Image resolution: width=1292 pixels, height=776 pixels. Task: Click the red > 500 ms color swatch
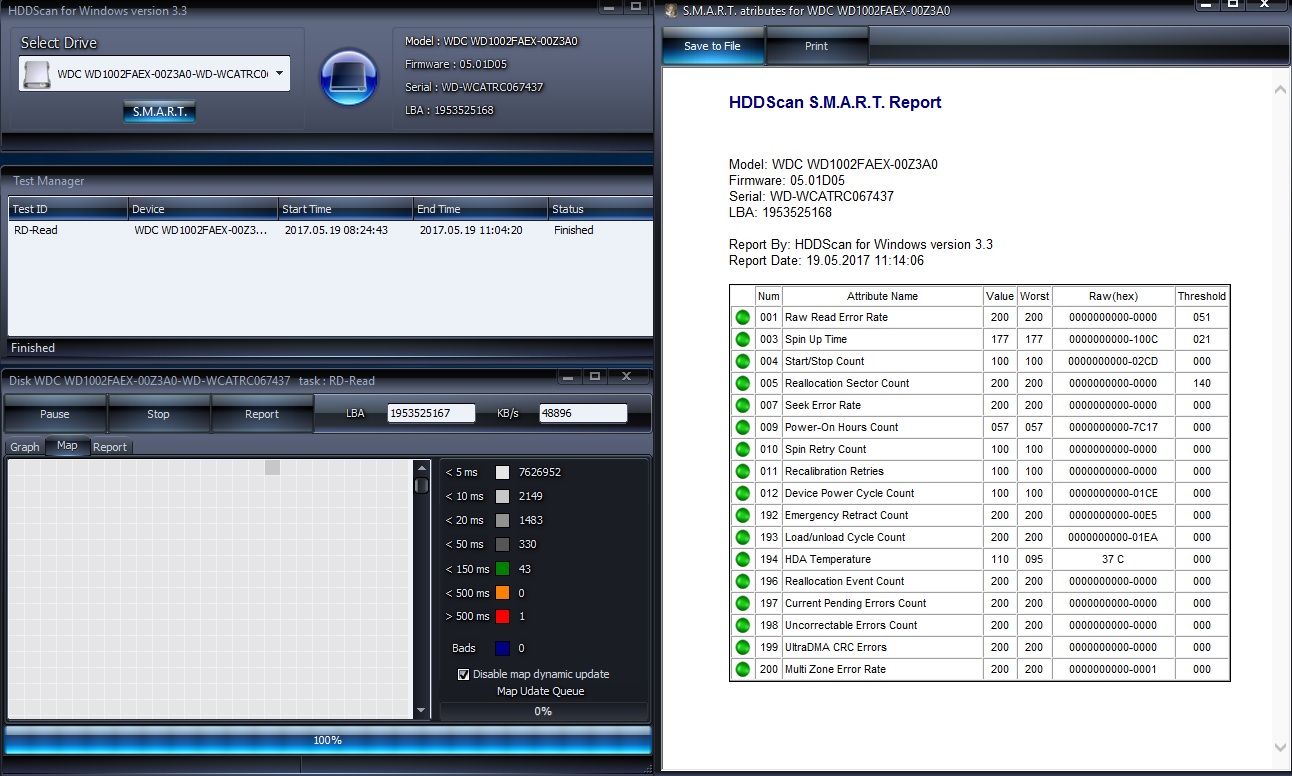click(502, 616)
